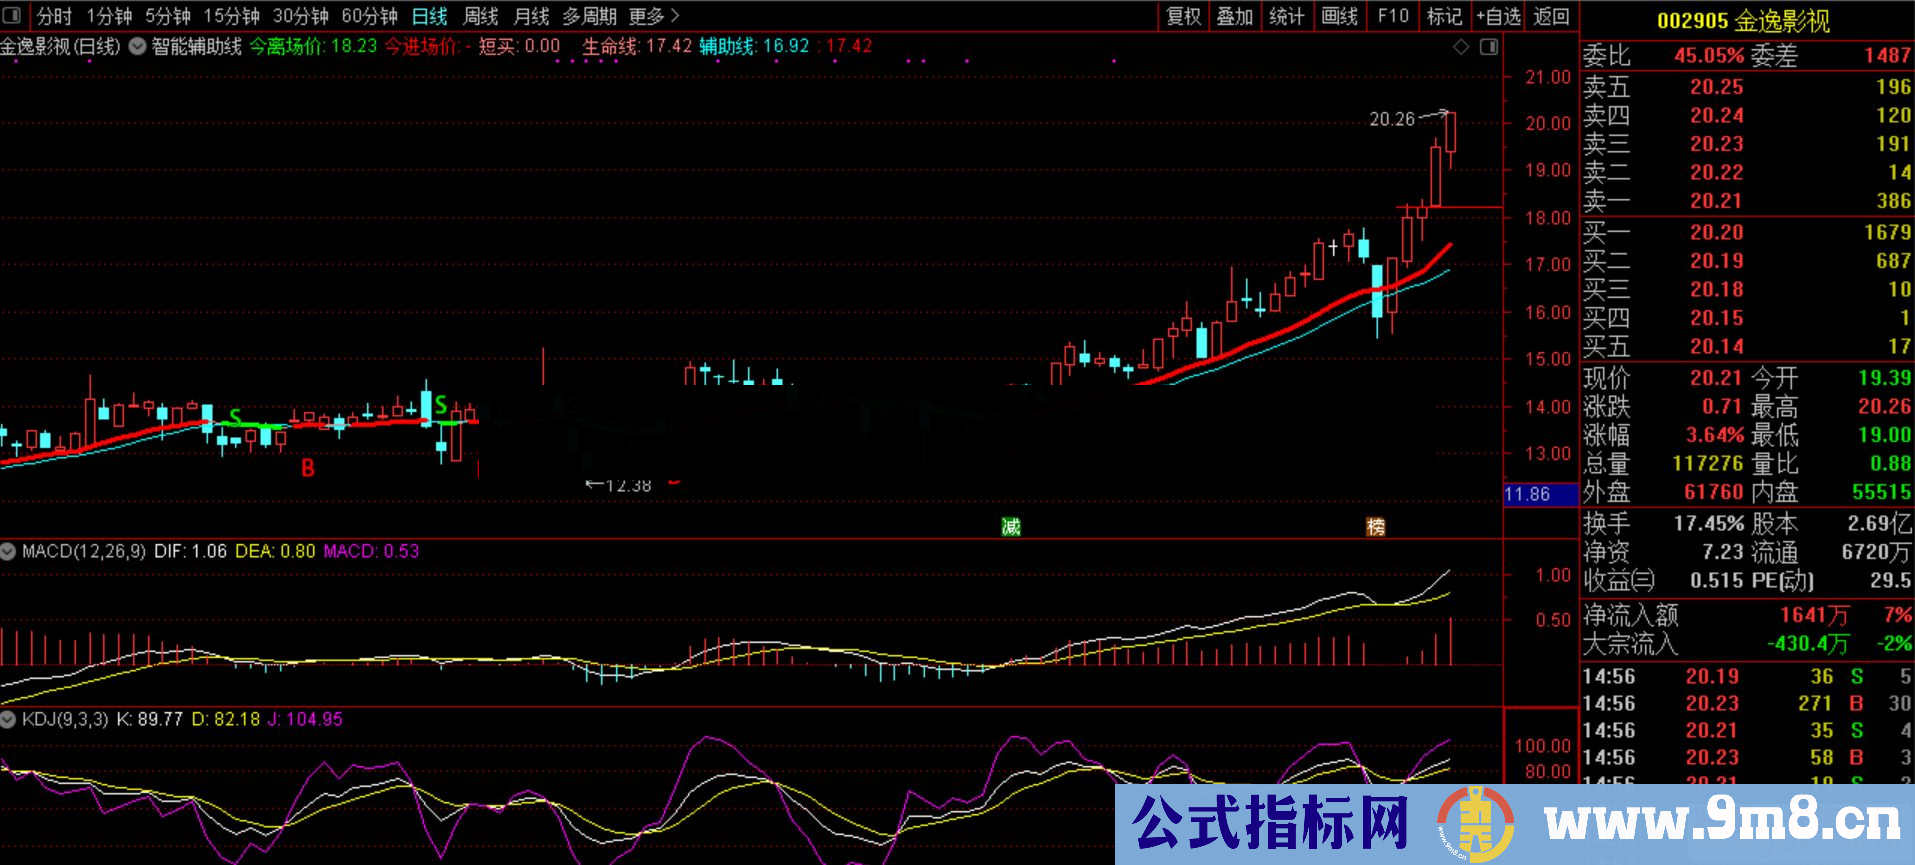Click the 现价 20.21 value
1915x865 pixels.
1716,378
